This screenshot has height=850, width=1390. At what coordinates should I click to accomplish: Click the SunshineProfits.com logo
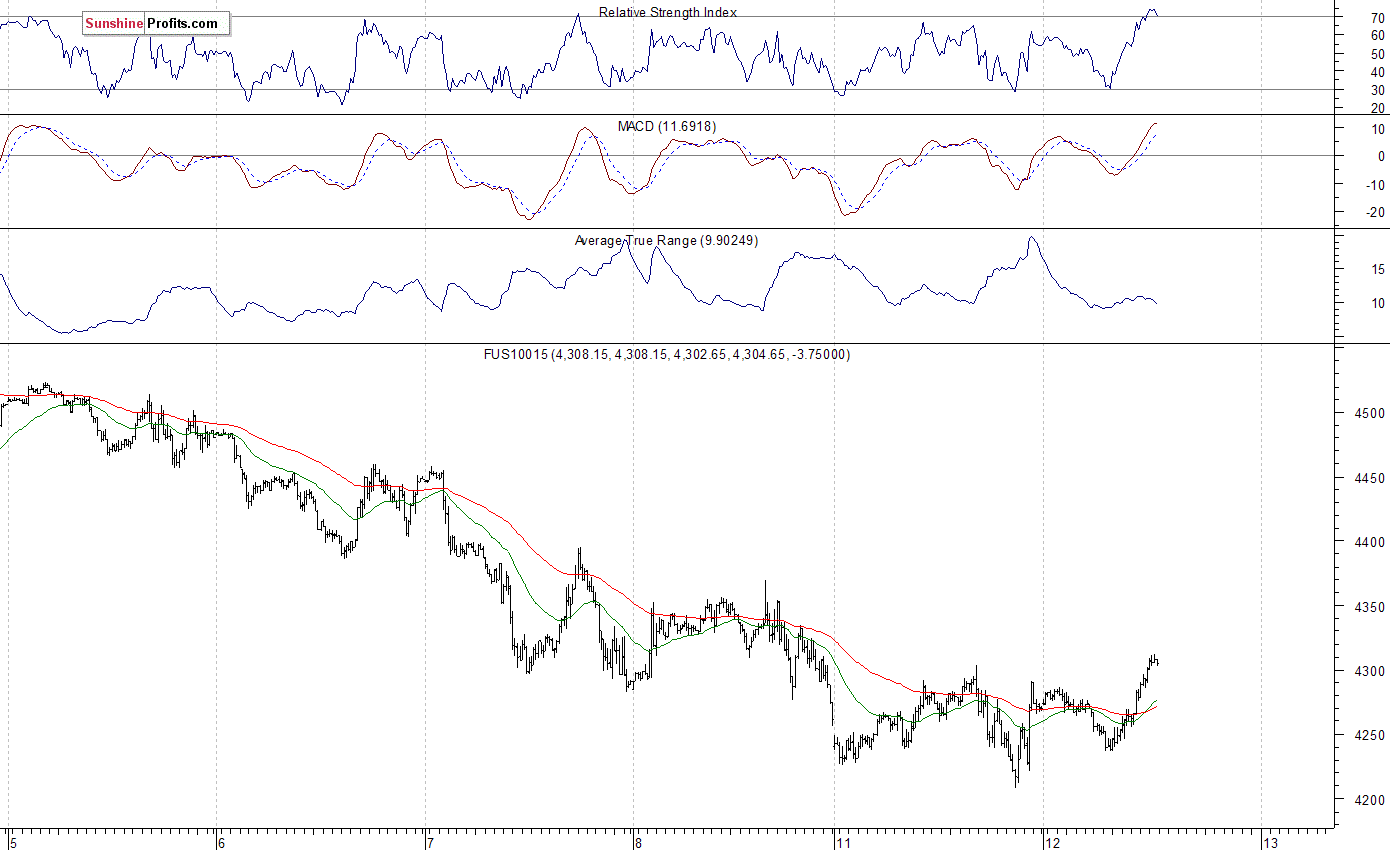click(x=156, y=23)
